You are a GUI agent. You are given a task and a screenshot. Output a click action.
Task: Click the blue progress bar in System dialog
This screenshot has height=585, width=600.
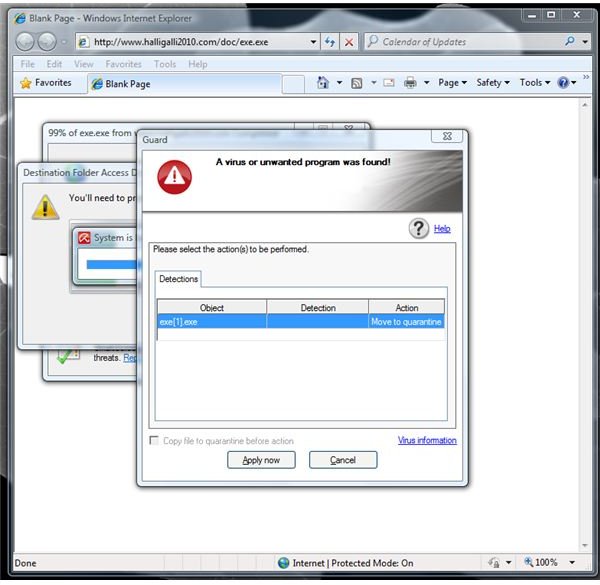(x=112, y=264)
